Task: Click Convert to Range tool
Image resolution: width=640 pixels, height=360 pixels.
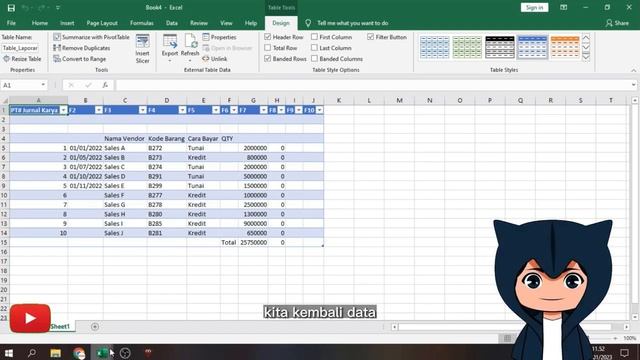Action: pos(80,59)
